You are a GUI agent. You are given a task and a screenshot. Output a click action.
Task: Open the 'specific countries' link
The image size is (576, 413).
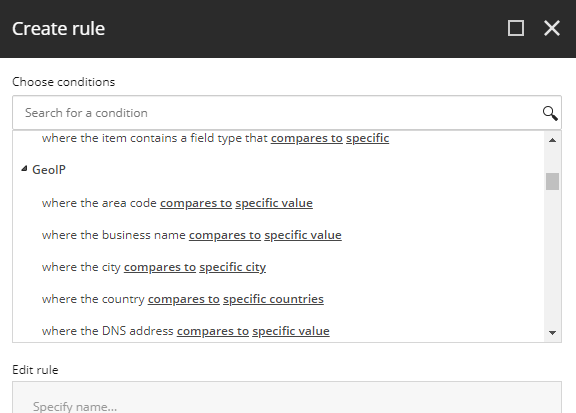coord(273,299)
